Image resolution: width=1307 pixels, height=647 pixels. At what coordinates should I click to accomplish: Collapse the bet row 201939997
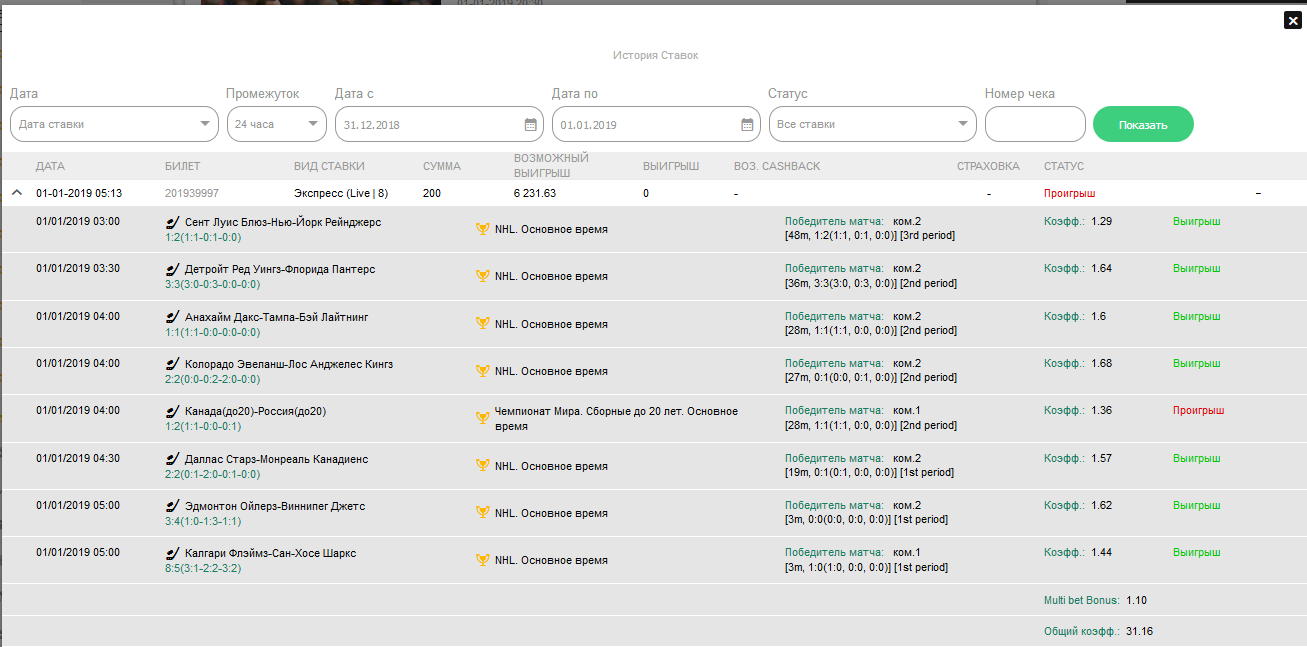click(x=17, y=194)
